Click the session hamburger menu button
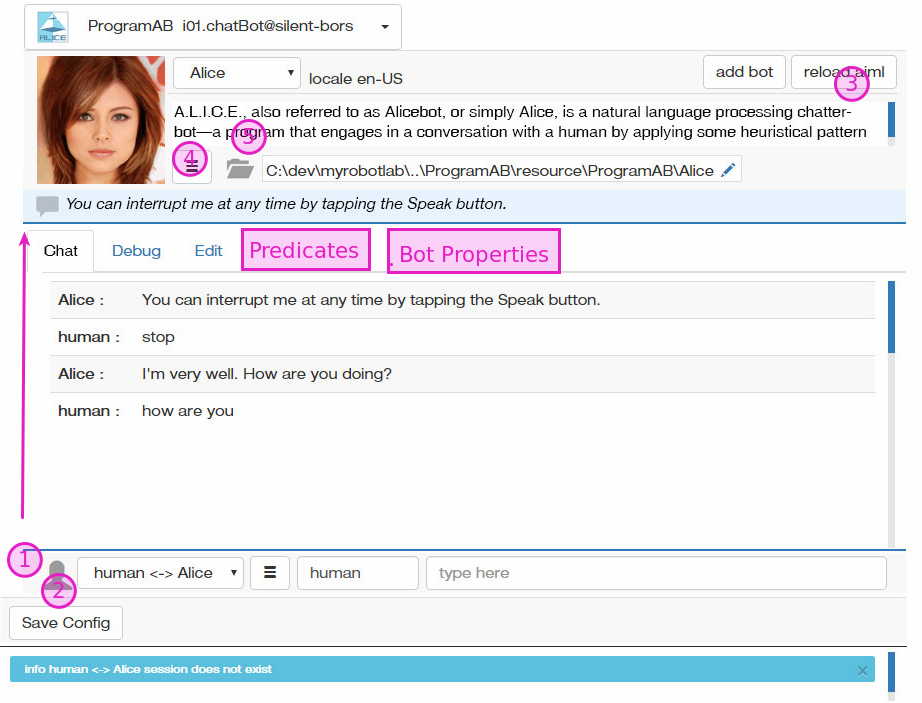The image size is (922, 703). pos(270,573)
